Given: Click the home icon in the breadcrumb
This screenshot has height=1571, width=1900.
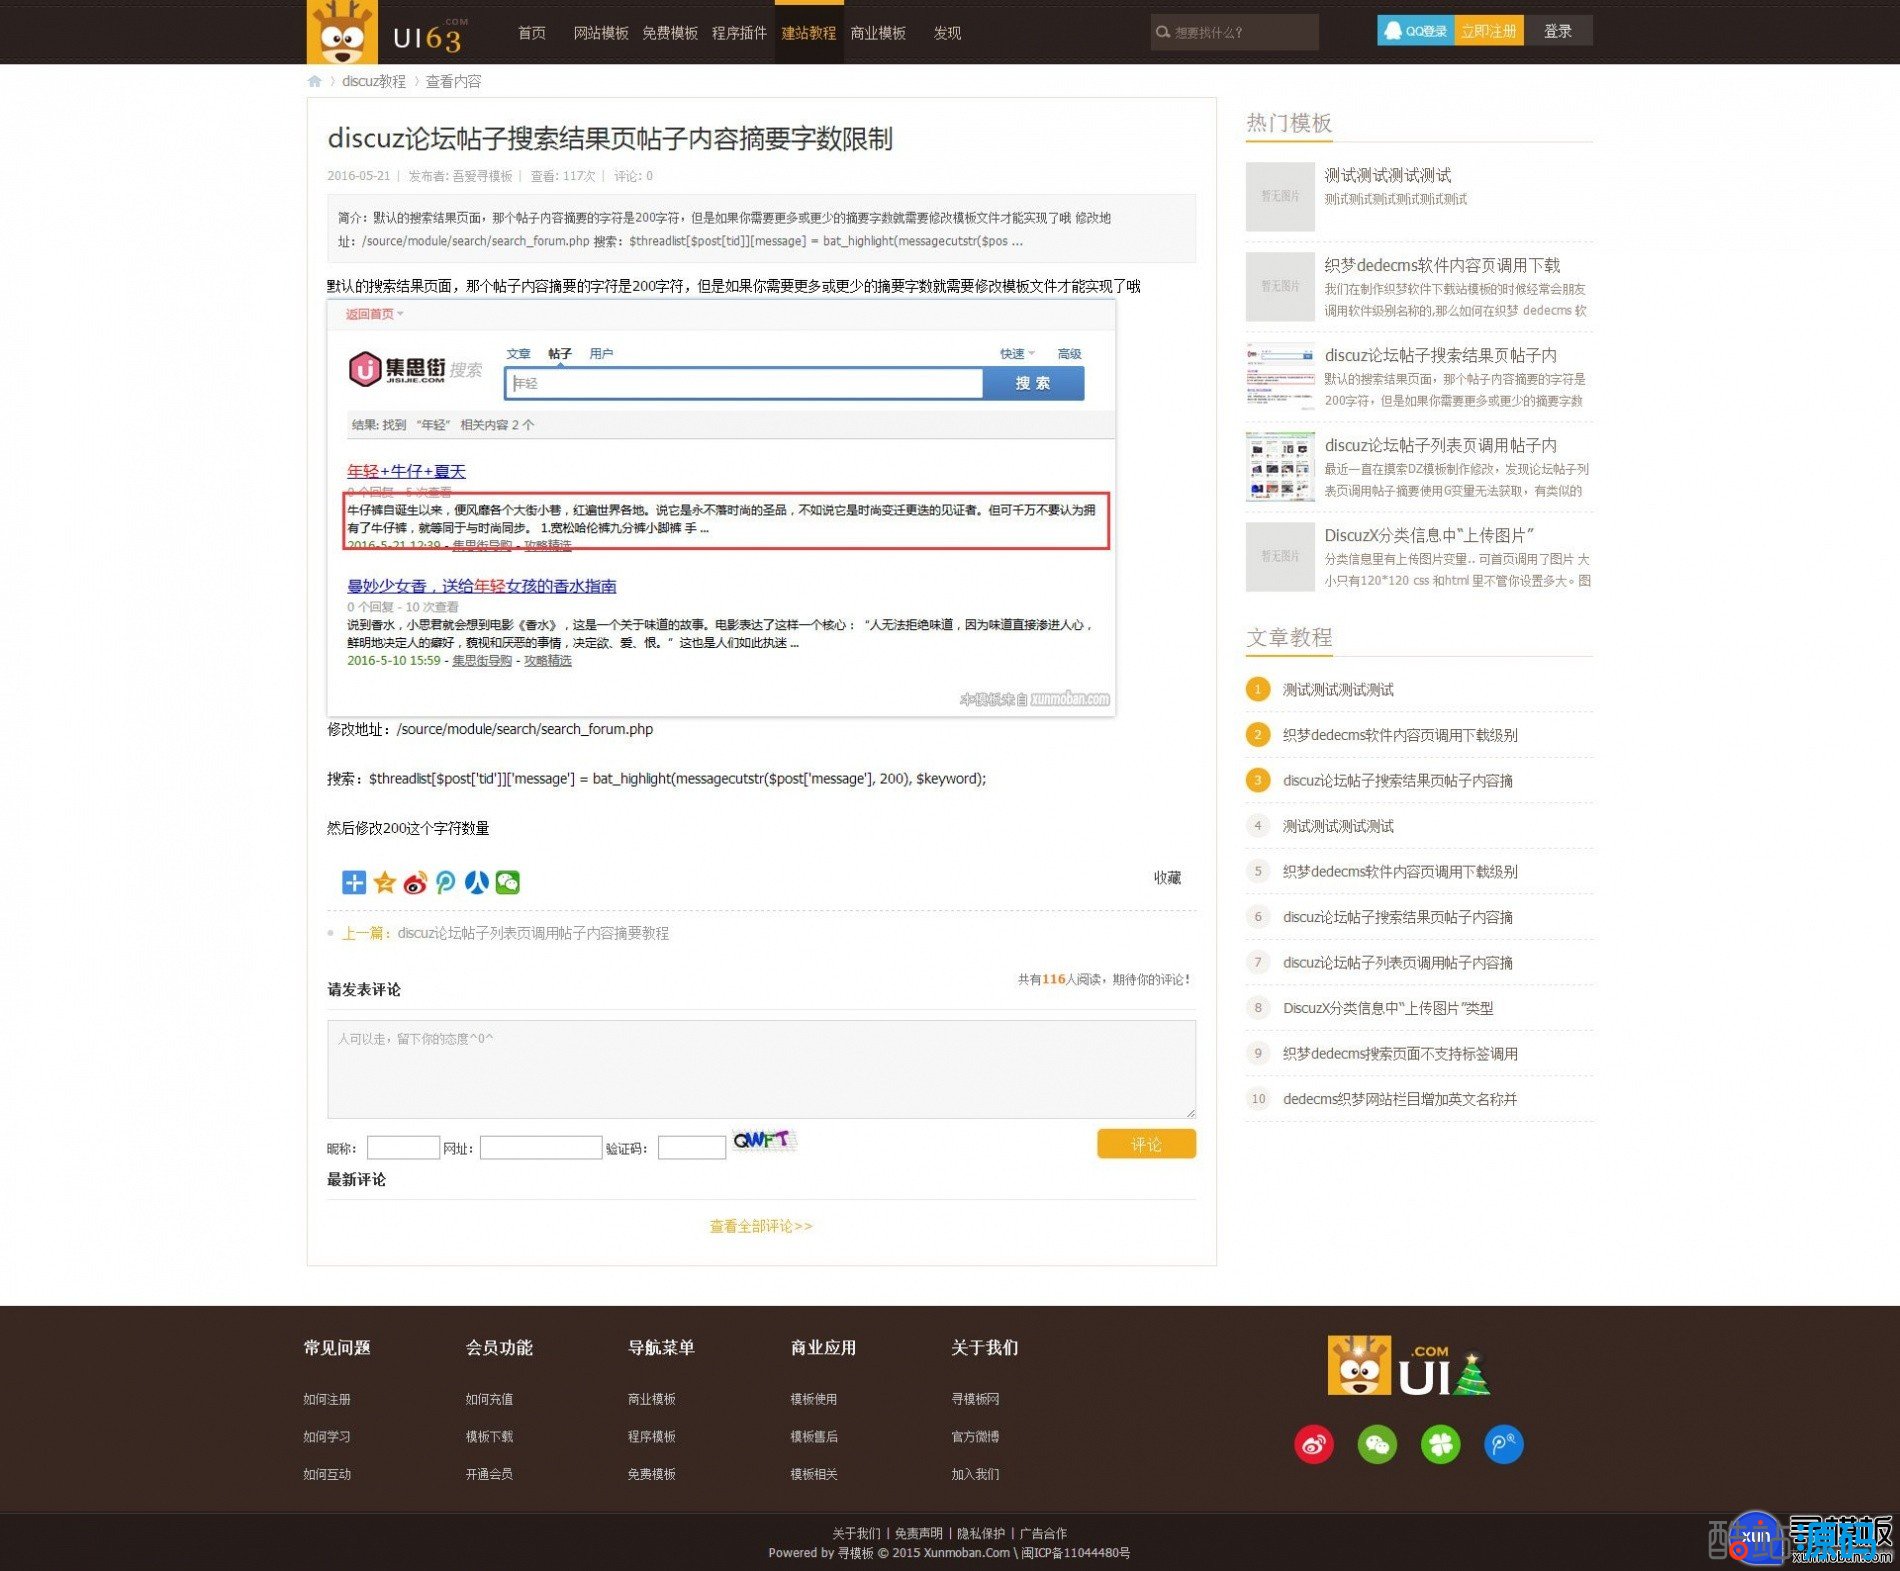Looking at the screenshot, I should (315, 81).
